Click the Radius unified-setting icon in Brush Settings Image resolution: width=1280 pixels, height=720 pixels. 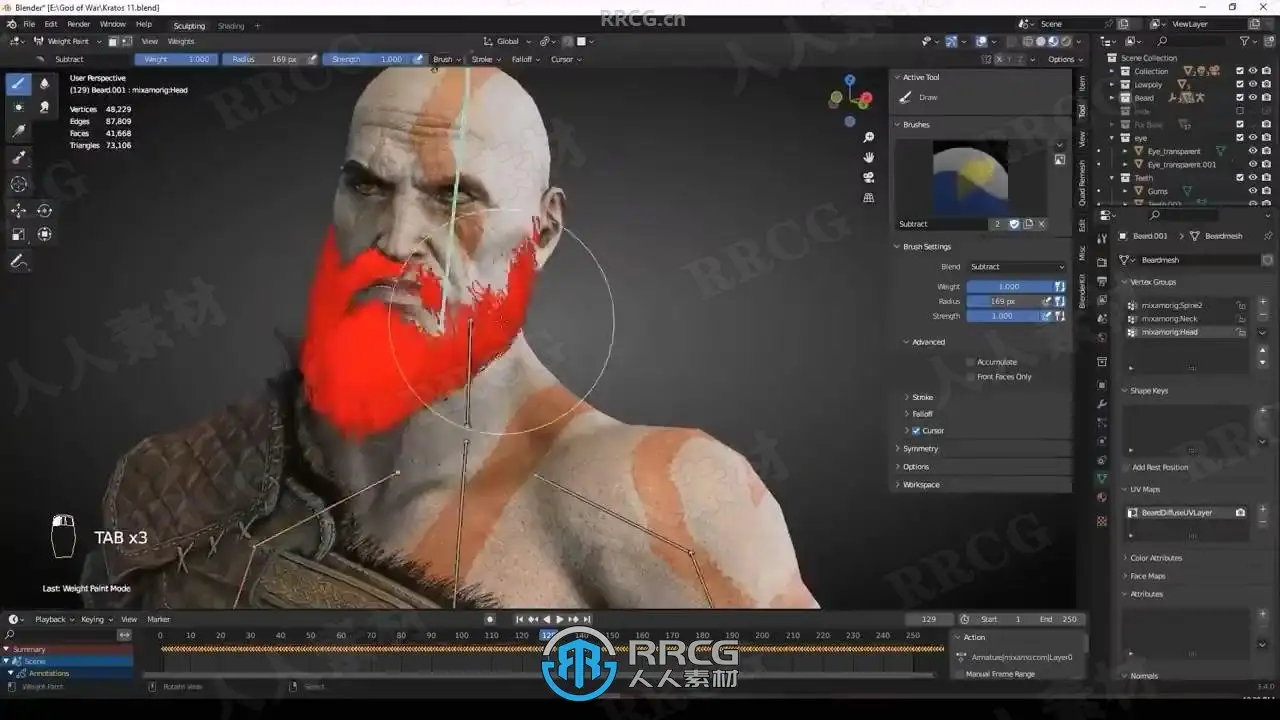(1060, 301)
